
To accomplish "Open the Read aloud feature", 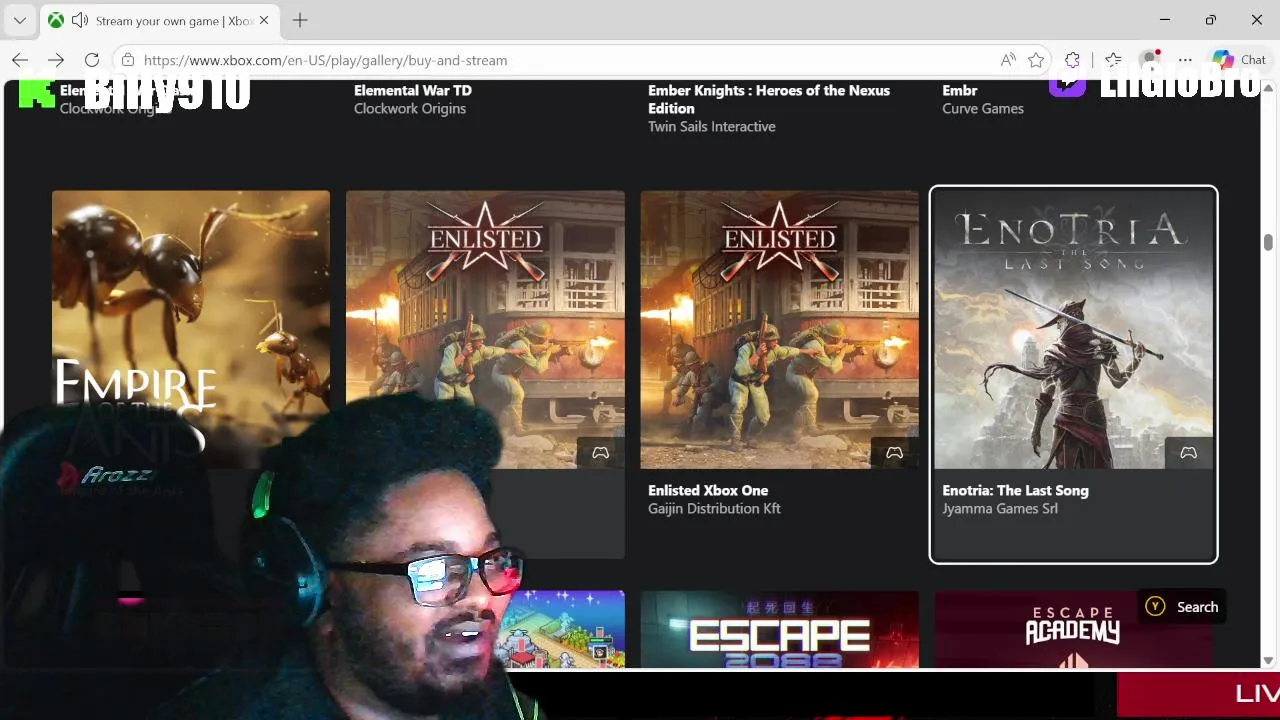I will (x=1008, y=60).
